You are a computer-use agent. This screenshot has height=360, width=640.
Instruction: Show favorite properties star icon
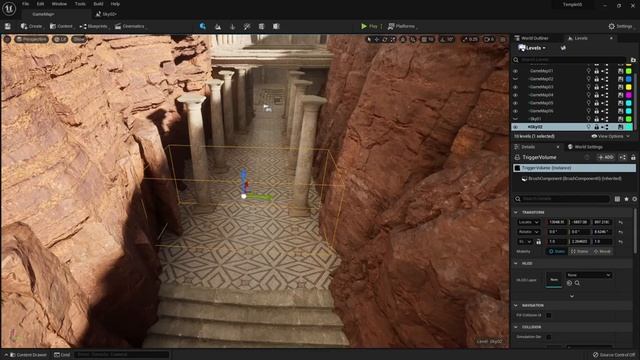point(626,199)
